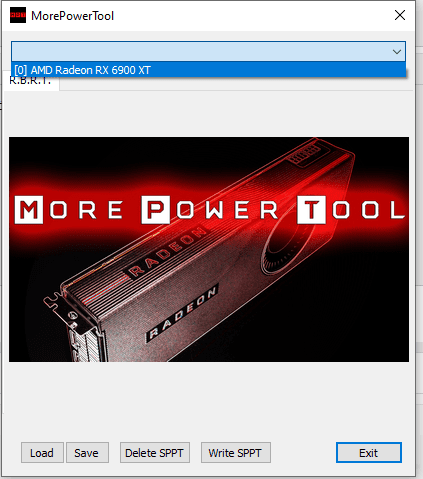
Task: Close the MorePowerTool window
Action: 400,15
